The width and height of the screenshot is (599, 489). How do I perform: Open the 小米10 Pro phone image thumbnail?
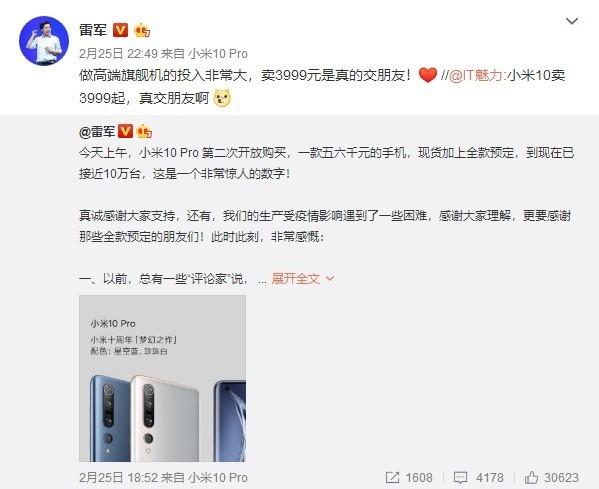(x=162, y=378)
